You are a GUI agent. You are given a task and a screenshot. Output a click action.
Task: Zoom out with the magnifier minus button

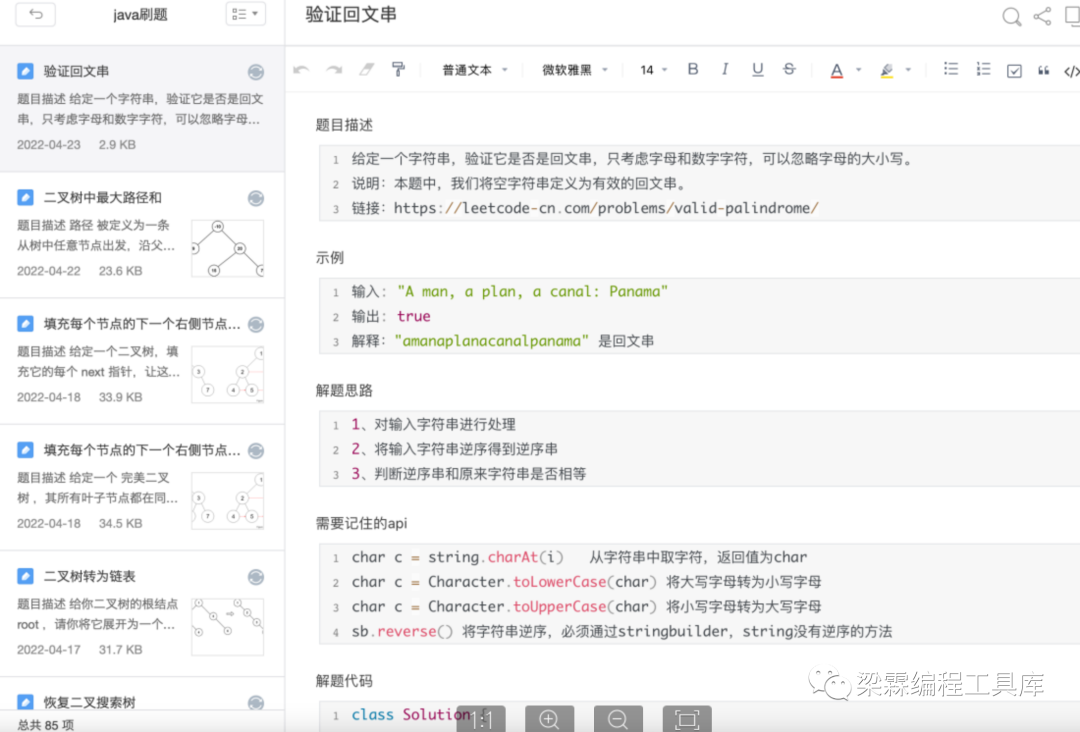pos(618,720)
